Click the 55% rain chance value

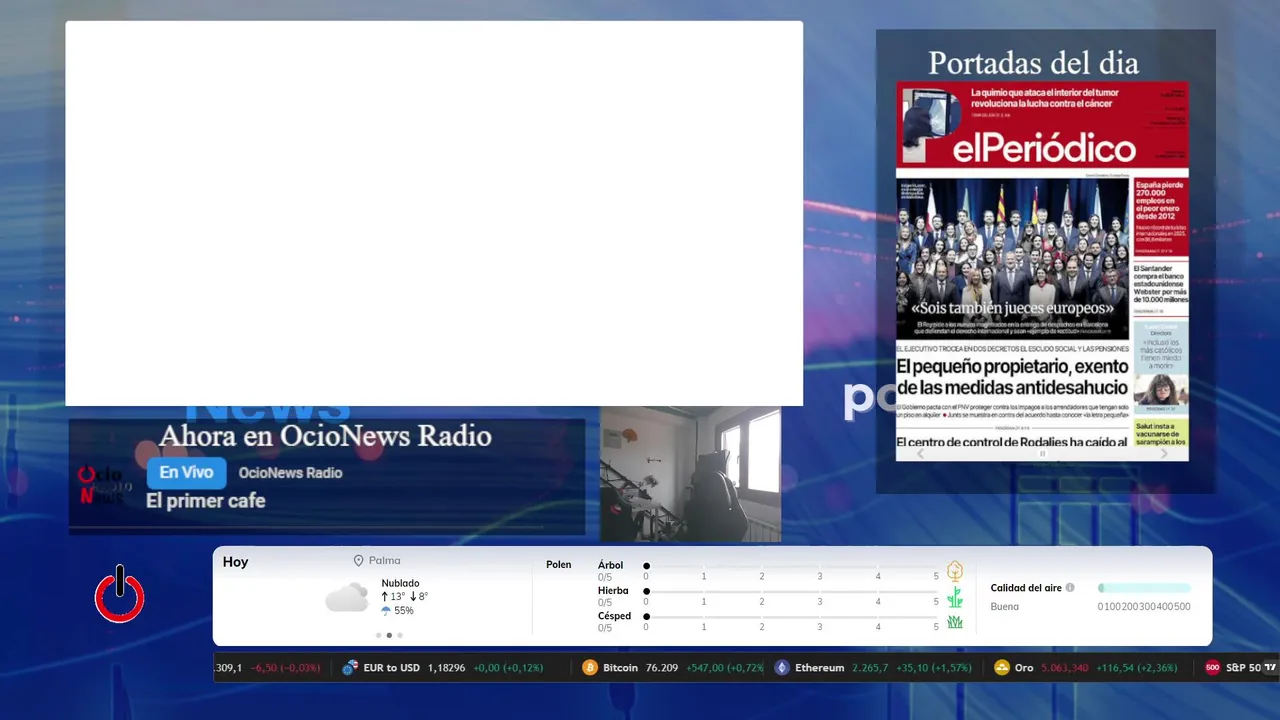(x=403, y=611)
